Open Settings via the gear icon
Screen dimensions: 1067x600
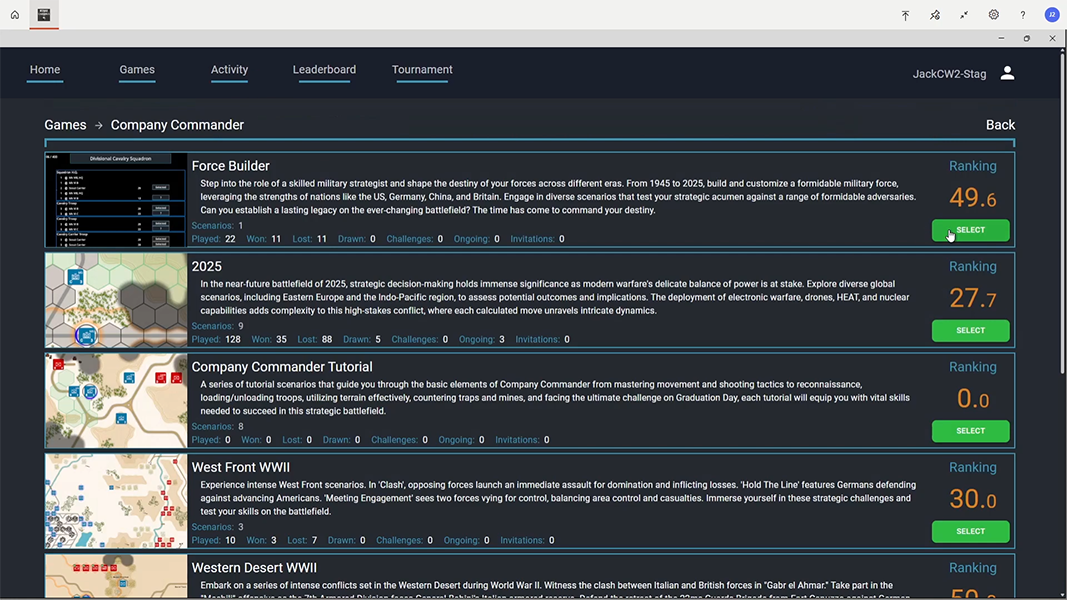coord(993,15)
